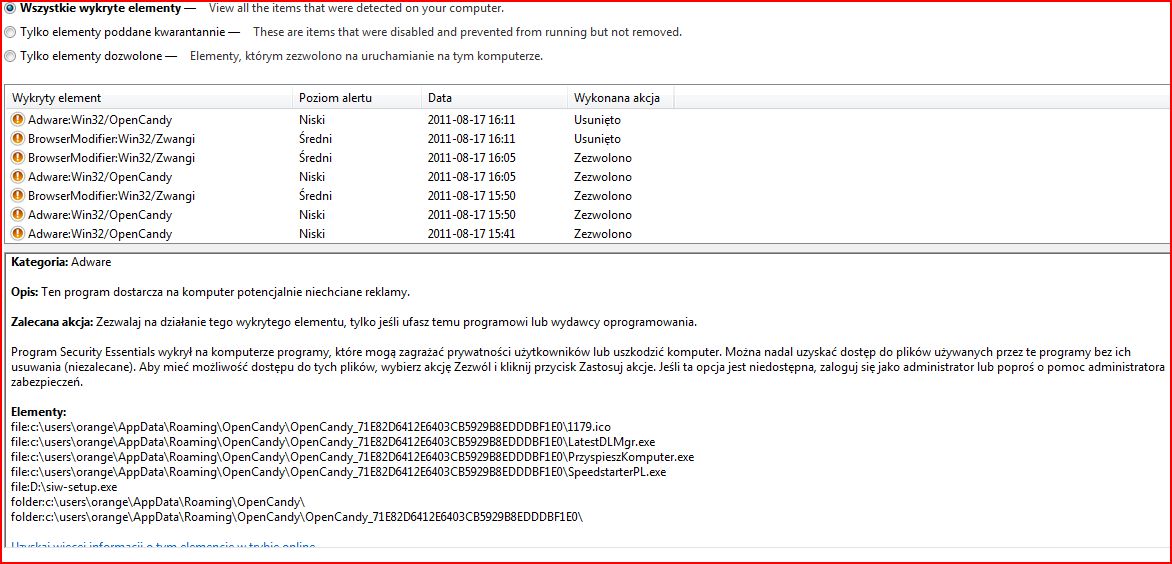The height and width of the screenshot is (564, 1172).
Task: Click alert icon of Zwangi 16:11 row
Action: [18, 138]
